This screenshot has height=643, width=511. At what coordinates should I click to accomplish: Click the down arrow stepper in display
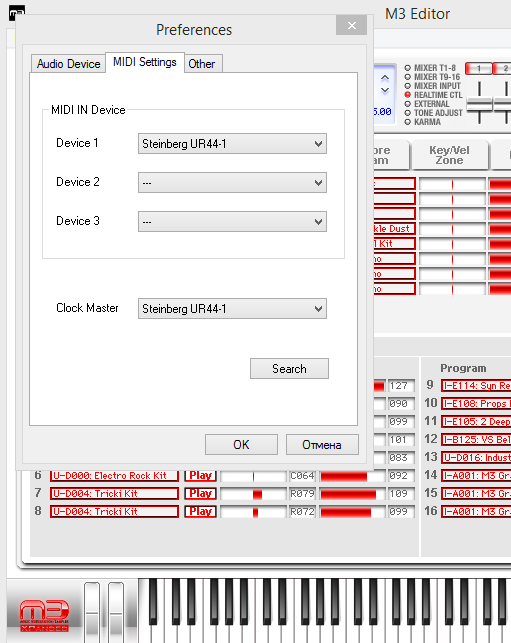pyautogui.click(x=385, y=90)
